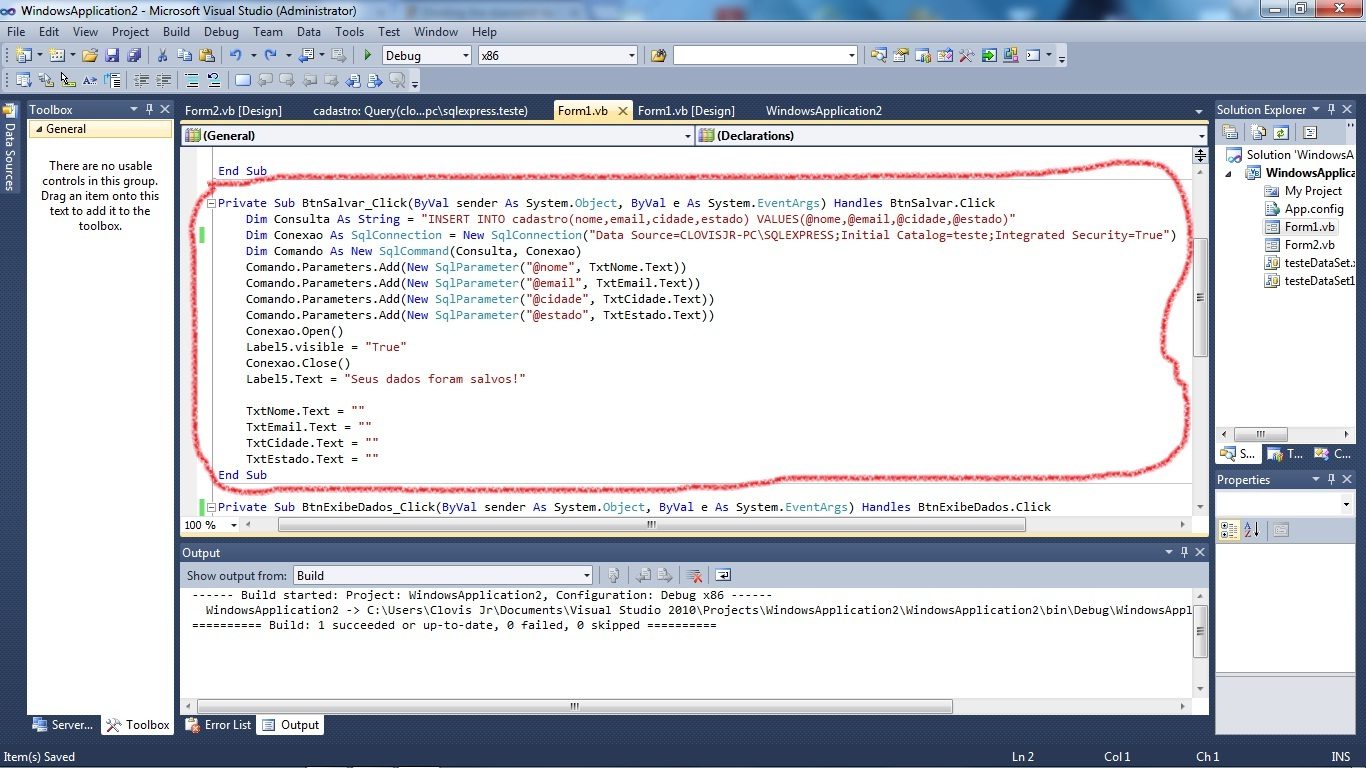
Task: Open Properties object selector dropdown
Action: [1345, 505]
